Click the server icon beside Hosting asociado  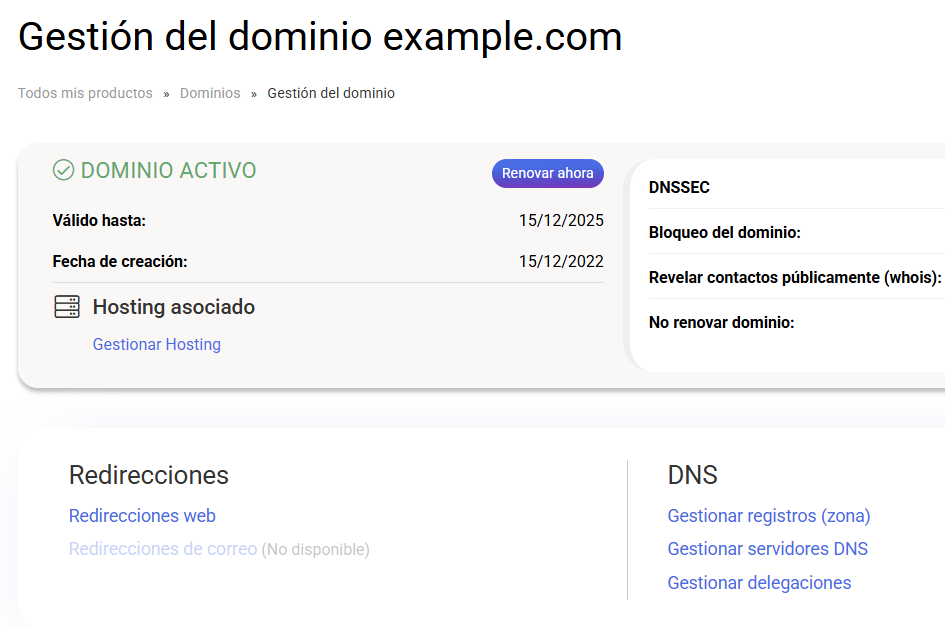click(67, 307)
